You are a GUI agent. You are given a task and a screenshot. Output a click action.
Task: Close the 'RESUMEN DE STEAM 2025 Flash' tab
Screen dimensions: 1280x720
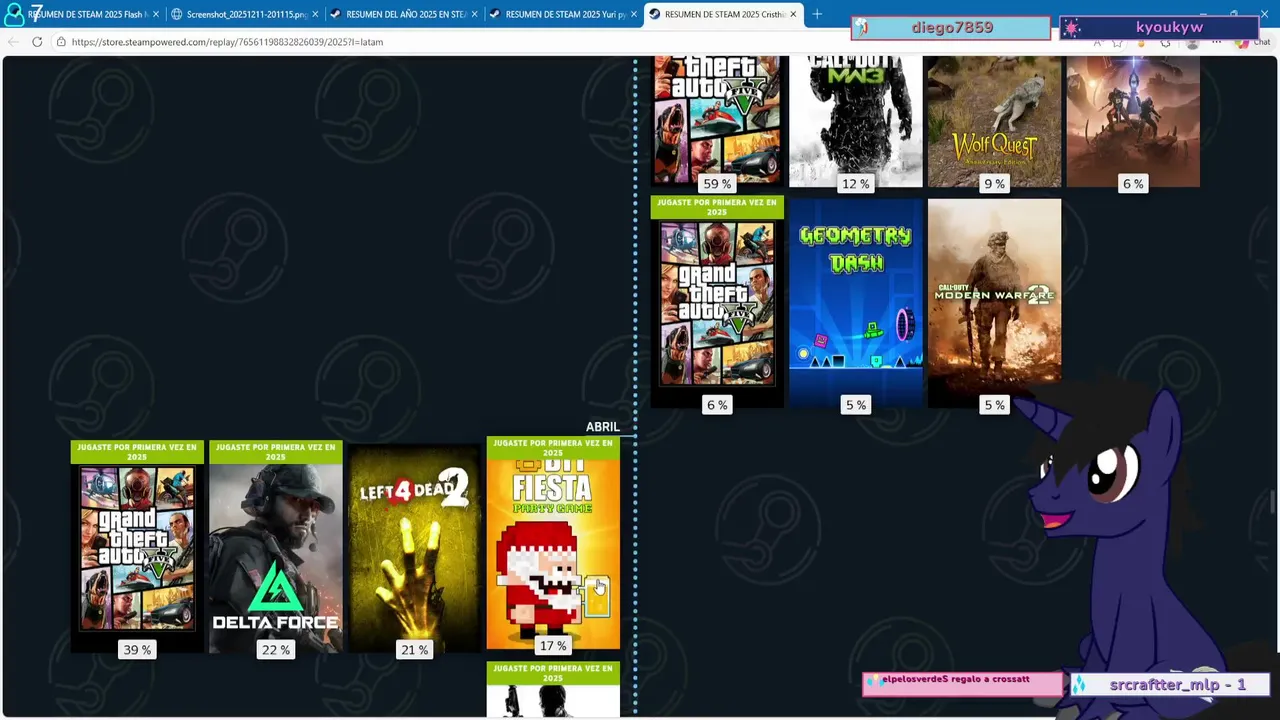[x=155, y=14]
